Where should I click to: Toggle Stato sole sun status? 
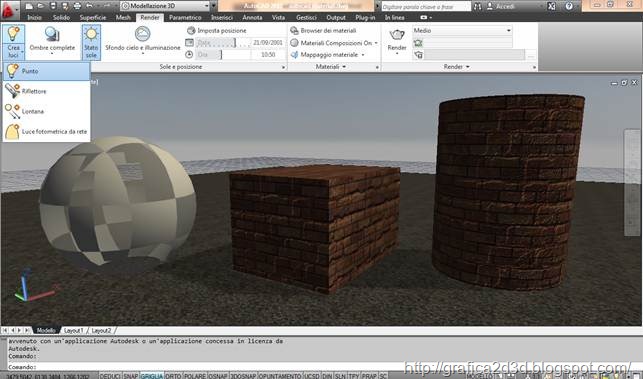(x=91, y=42)
